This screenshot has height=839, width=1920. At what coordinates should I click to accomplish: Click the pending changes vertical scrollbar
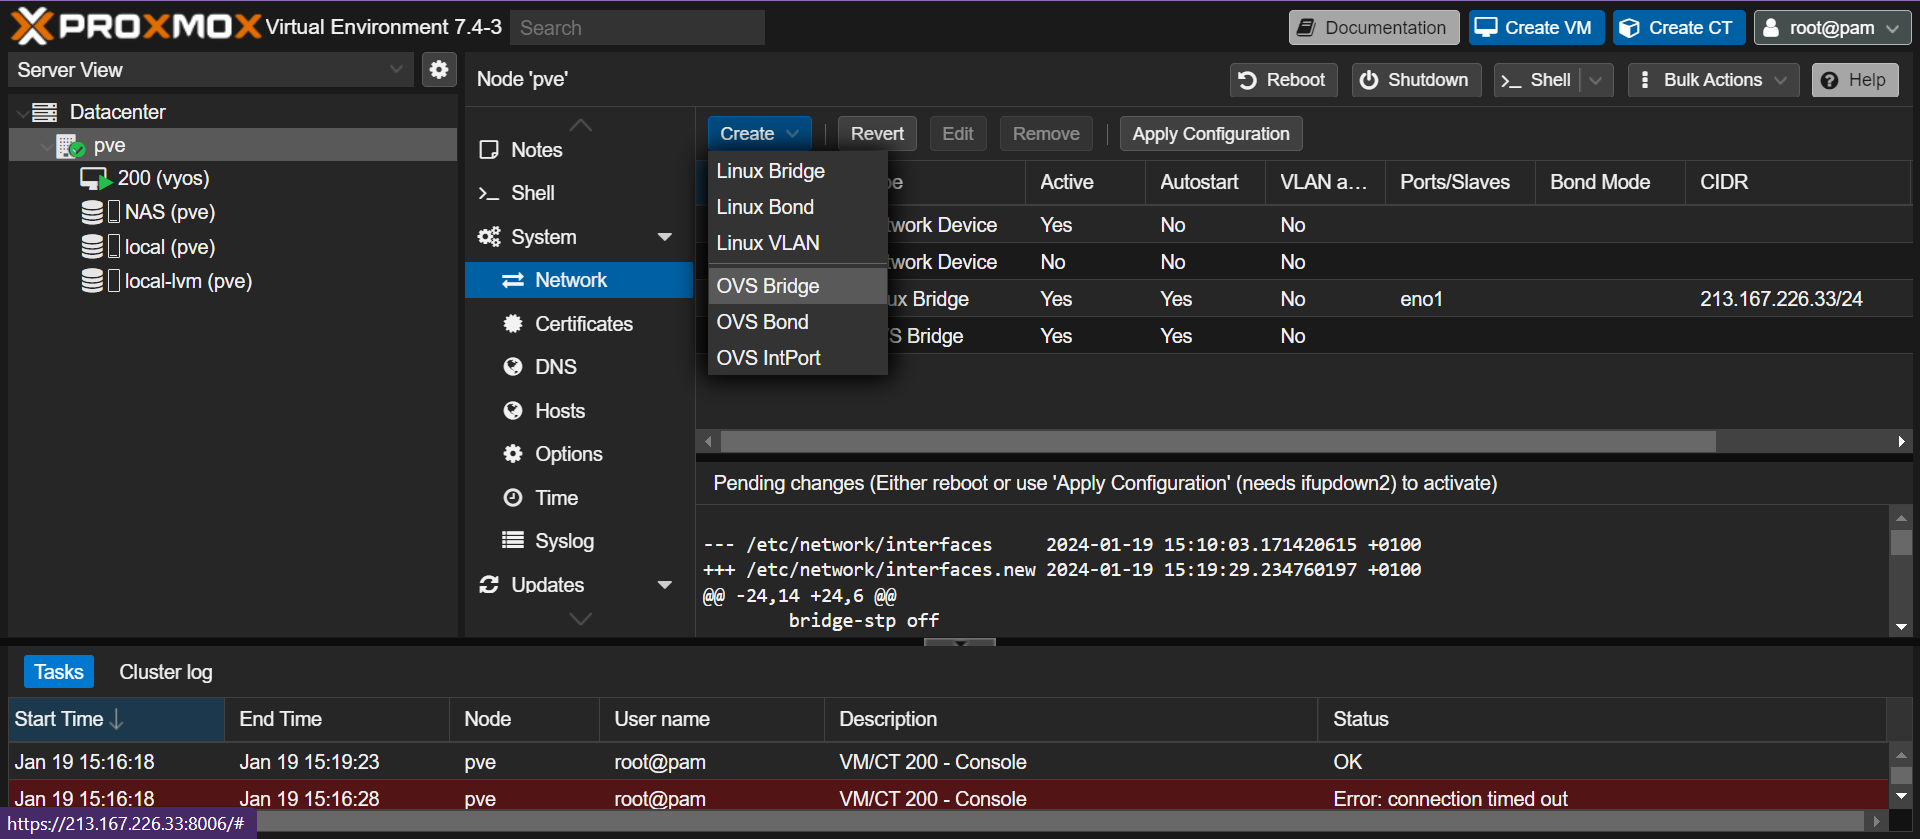[1901, 542]
